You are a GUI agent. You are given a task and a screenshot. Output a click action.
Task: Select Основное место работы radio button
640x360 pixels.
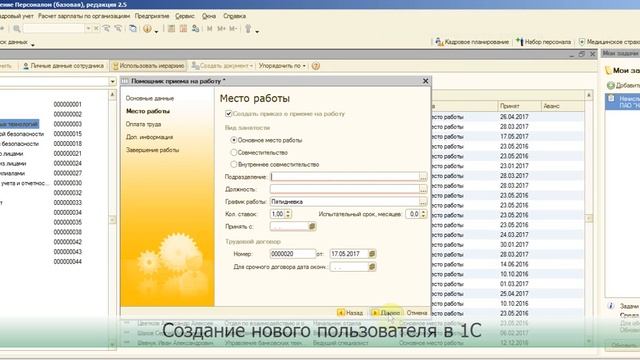pyautogui.click(x=234, y=140)
